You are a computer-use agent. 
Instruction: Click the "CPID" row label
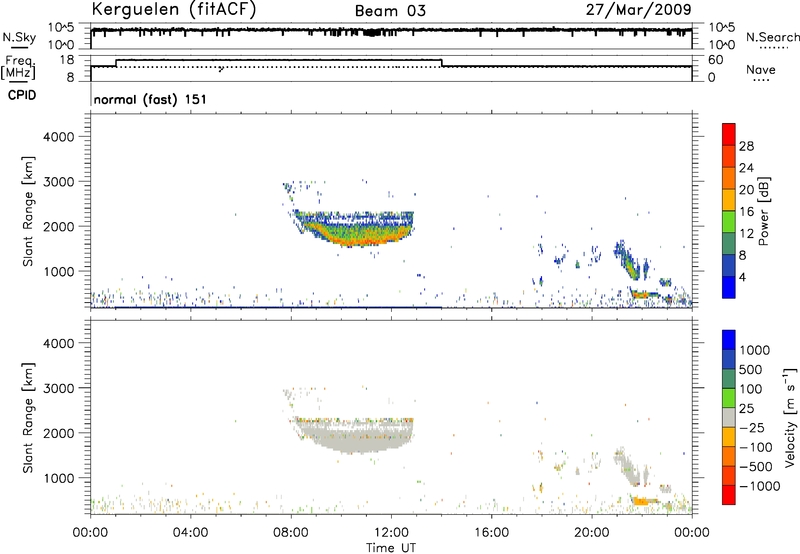tap(22, 95)
